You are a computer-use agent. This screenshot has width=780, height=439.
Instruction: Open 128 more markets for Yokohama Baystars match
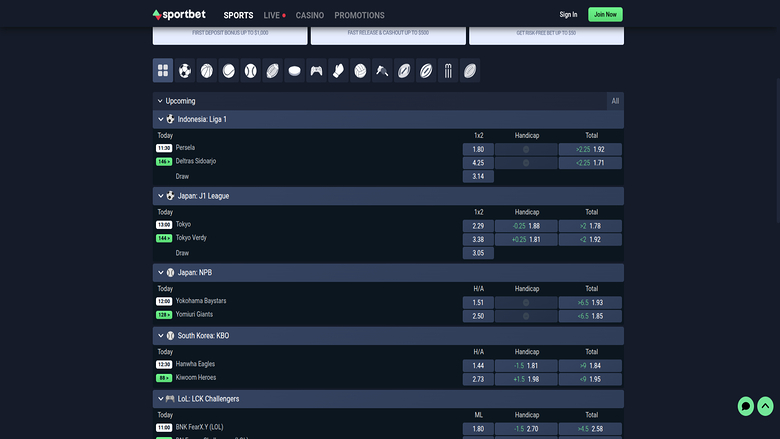click(x=164, y=315)
